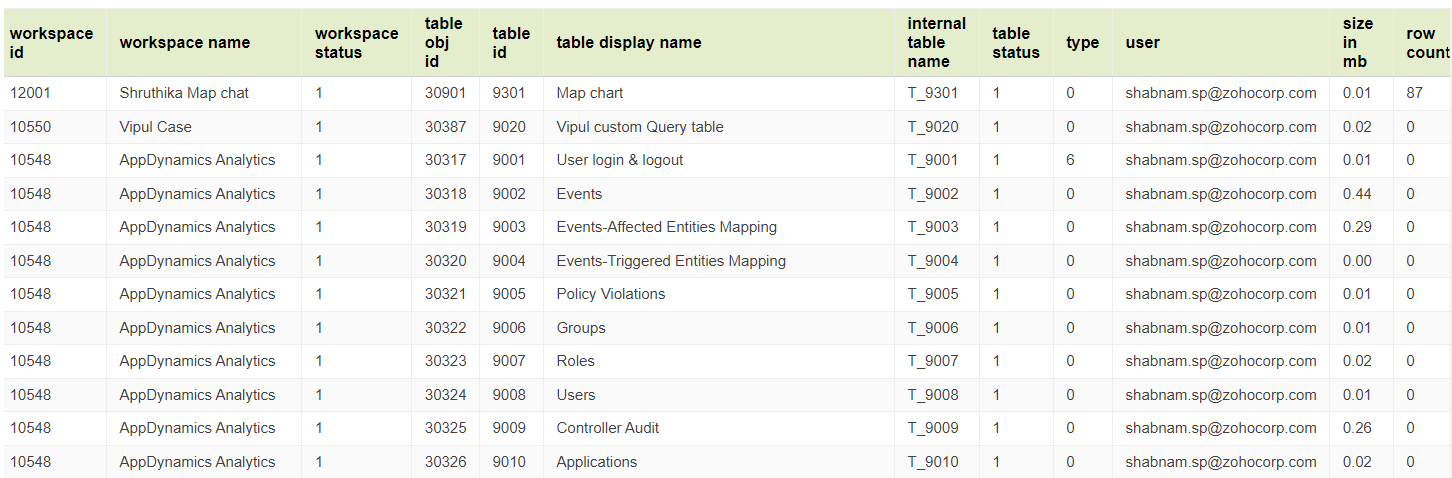1452x478 pixels.
Task: Click the "Events-Triggered Entities Mapping" cell
Action: tap(670, 261)
